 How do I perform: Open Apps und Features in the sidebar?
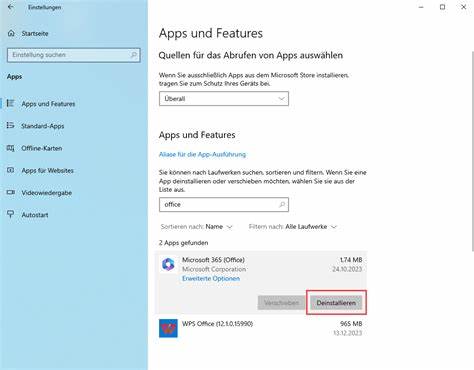pyautogui.click(x=48, y=104)
